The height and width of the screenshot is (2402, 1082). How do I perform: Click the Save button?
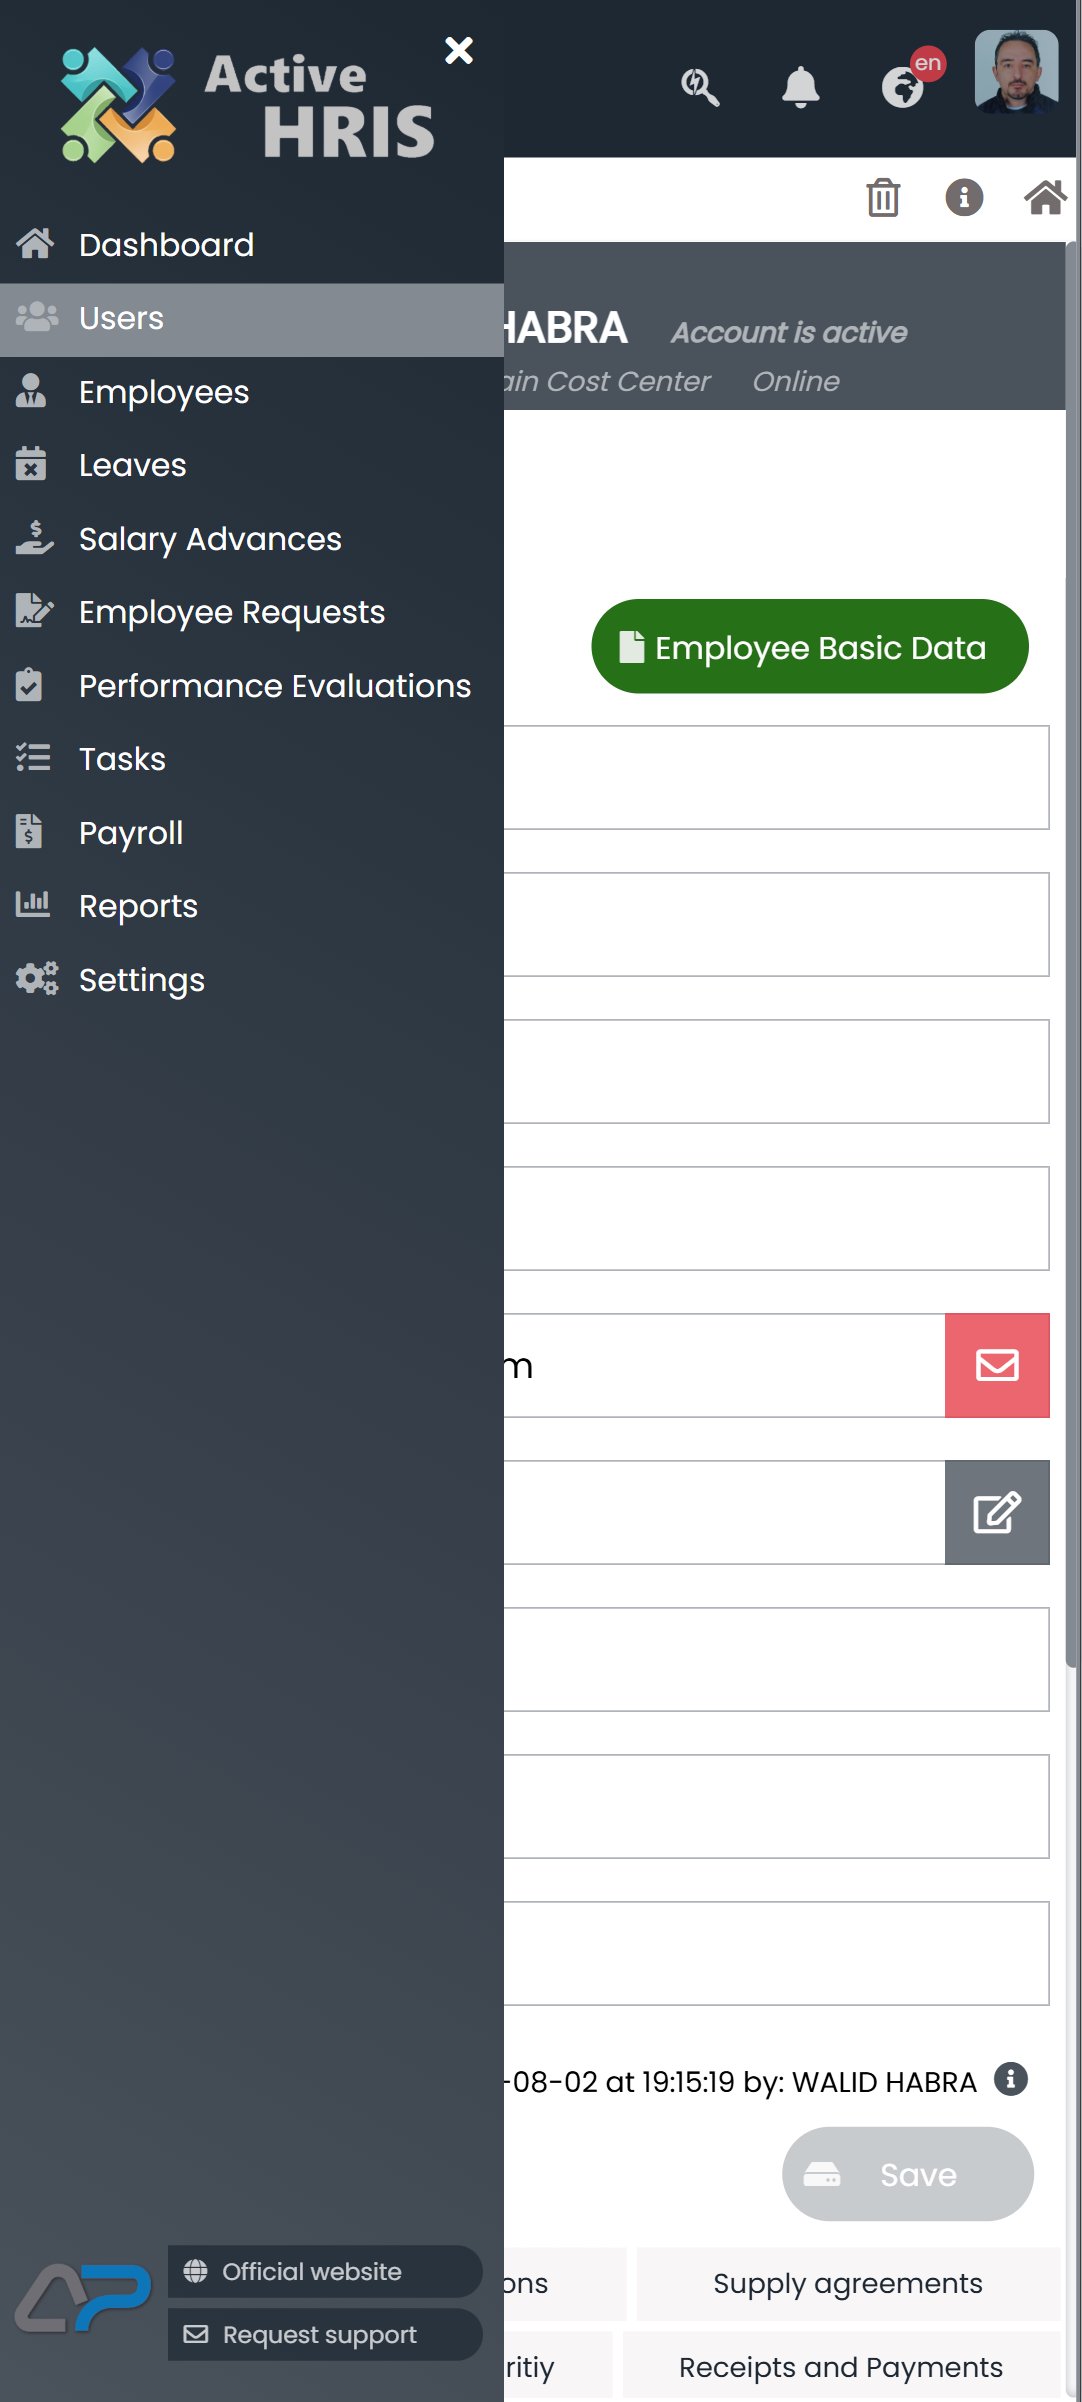coord(908,2174)
